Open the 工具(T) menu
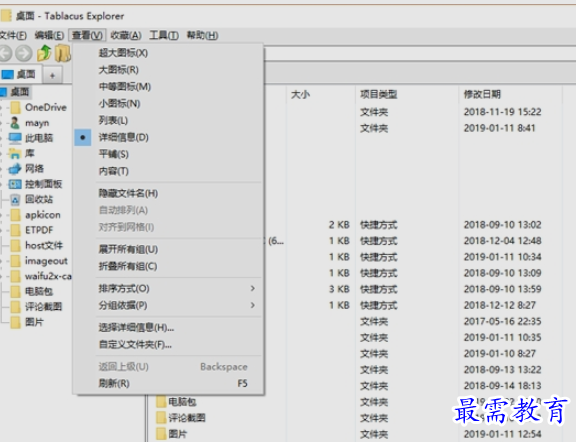This screenshot has height=442, width=576. pyautogui.click(x=164, y=35)
